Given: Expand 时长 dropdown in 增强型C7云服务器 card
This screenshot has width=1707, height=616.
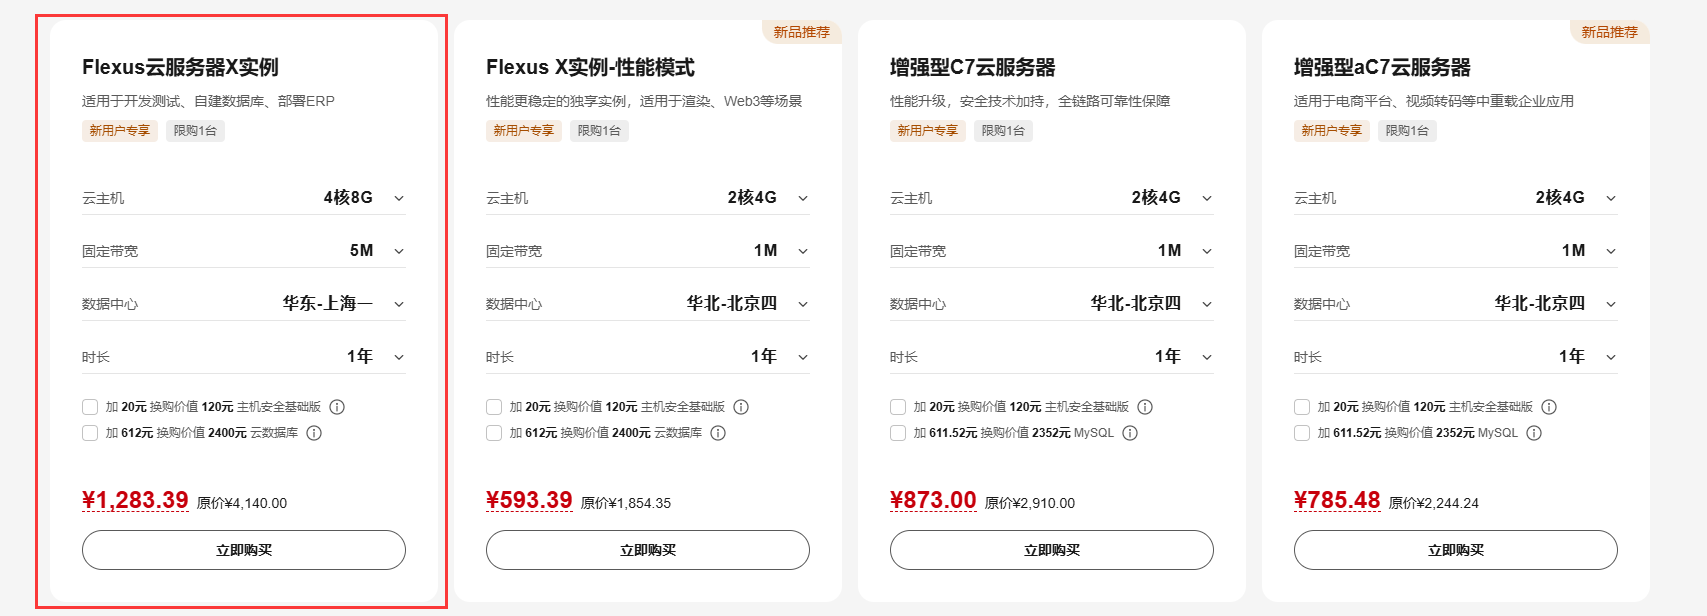Looking at the screenshot, I should 1207,357.
